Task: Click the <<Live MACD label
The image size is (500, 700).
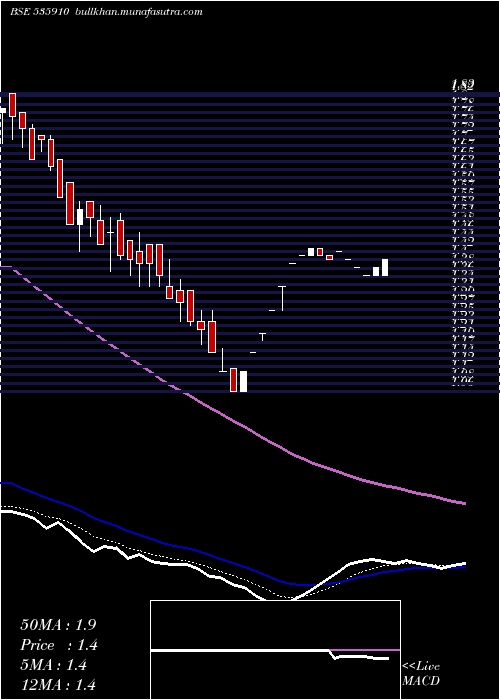Action: 421,674
